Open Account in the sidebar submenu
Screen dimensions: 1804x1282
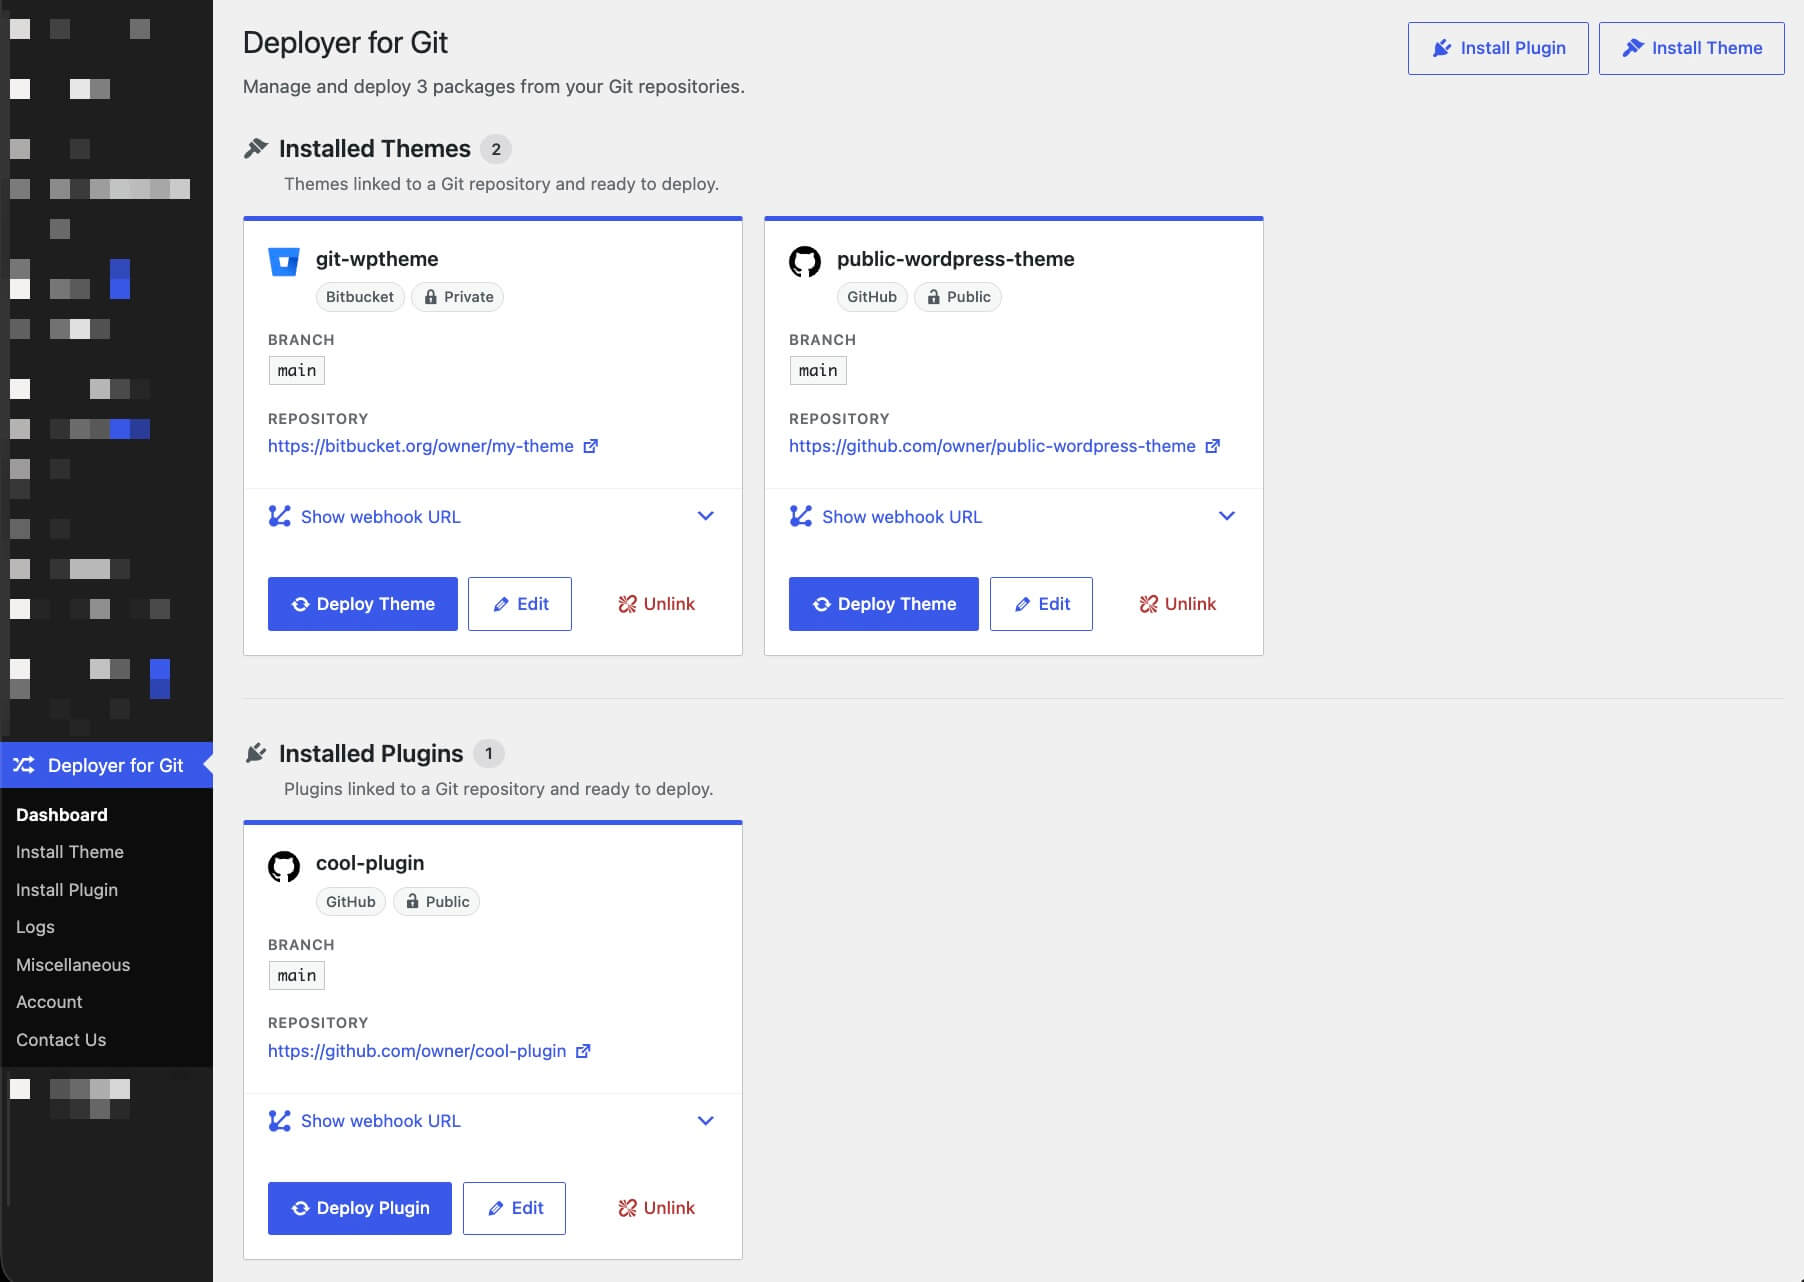(x=49, y=1002)
